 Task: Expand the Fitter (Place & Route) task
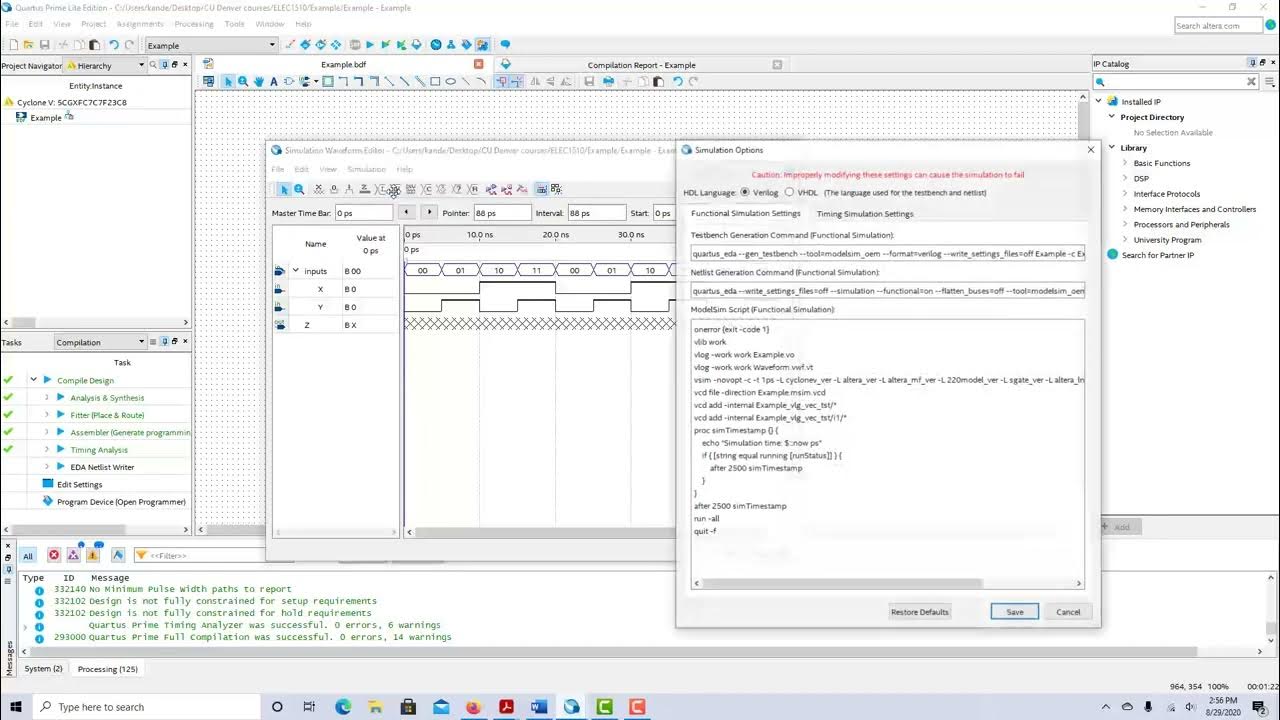tap(46, 415)
